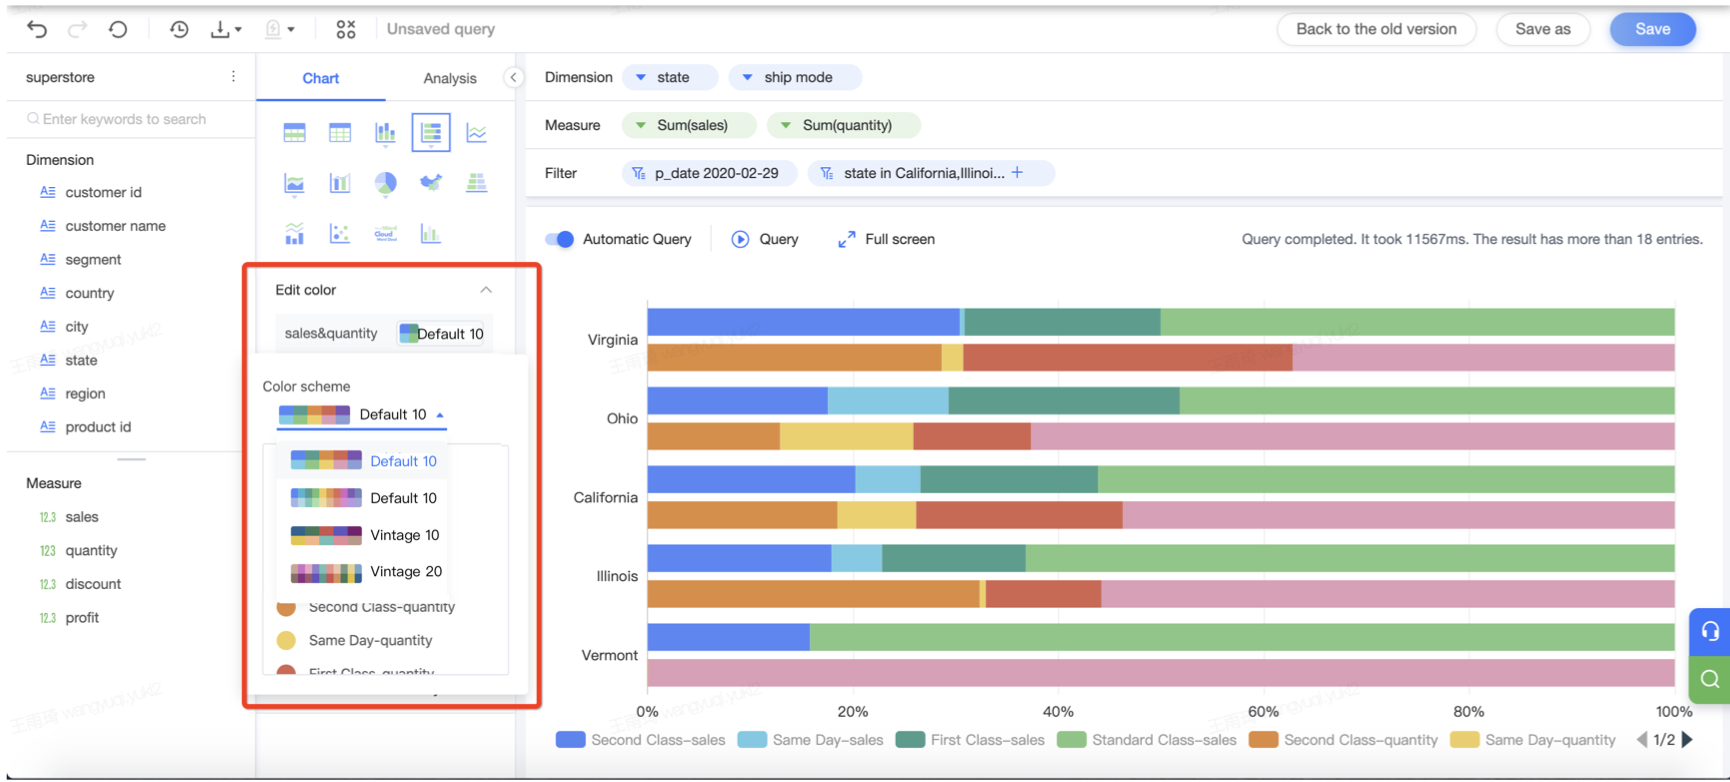
Task: Select the map chart type
Action: click(431, 183)
